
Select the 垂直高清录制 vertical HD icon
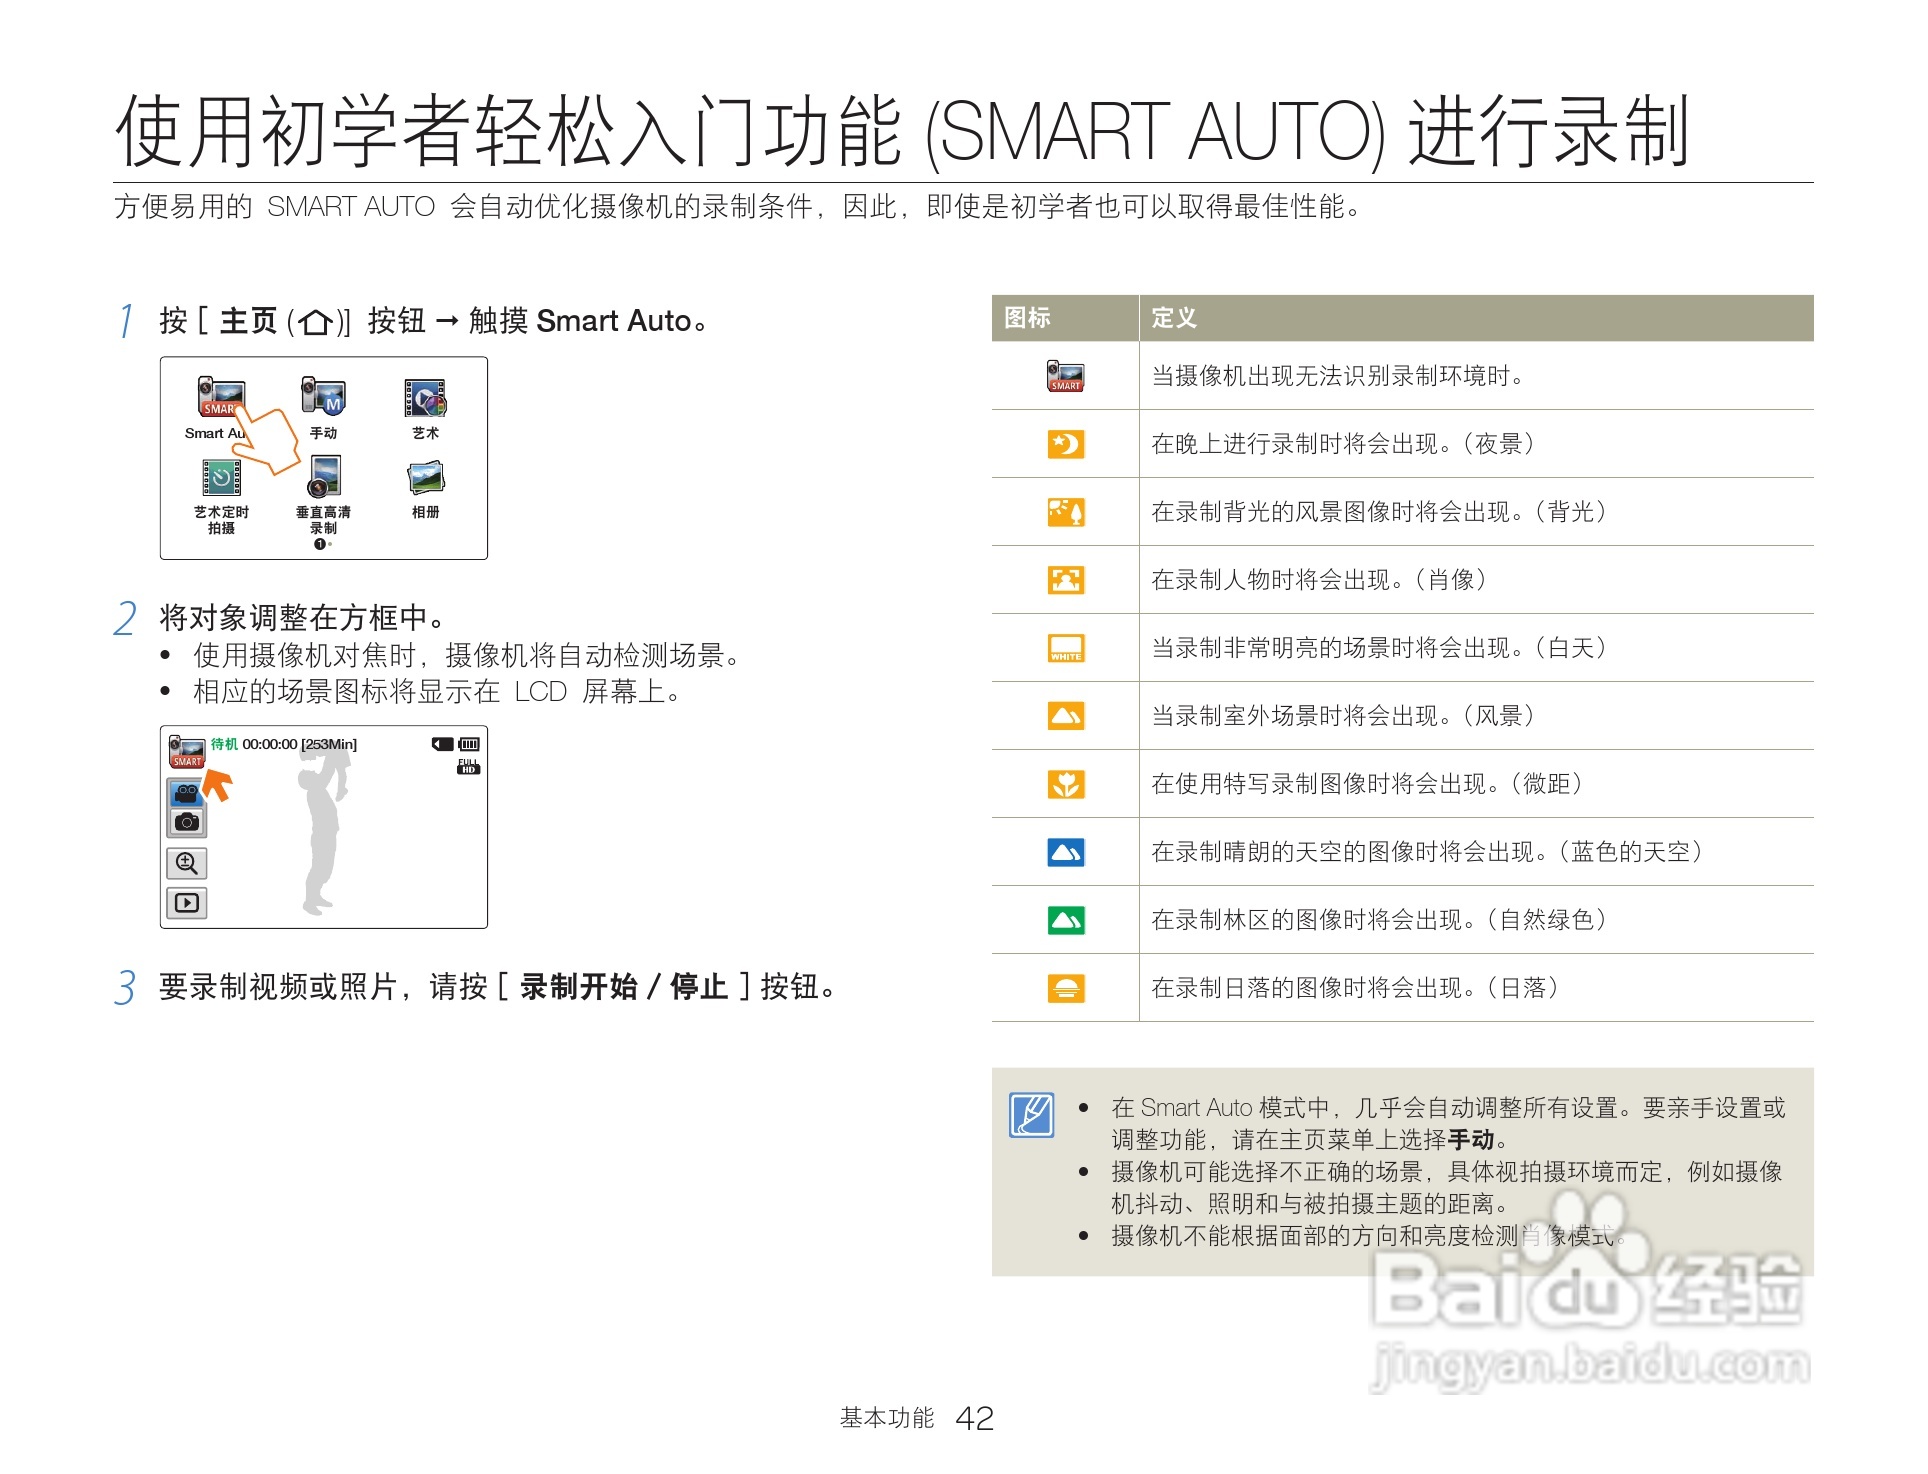[323, 476]
